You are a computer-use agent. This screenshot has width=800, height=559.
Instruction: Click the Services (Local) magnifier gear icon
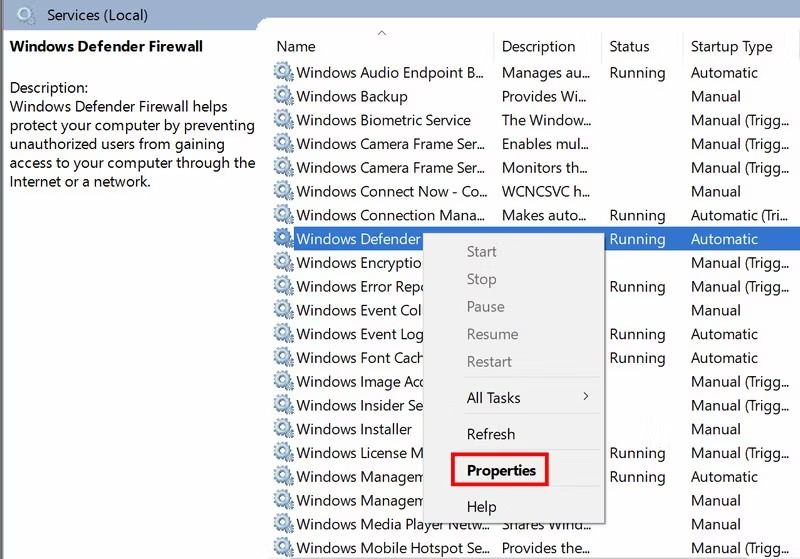[x=26, y=15]
